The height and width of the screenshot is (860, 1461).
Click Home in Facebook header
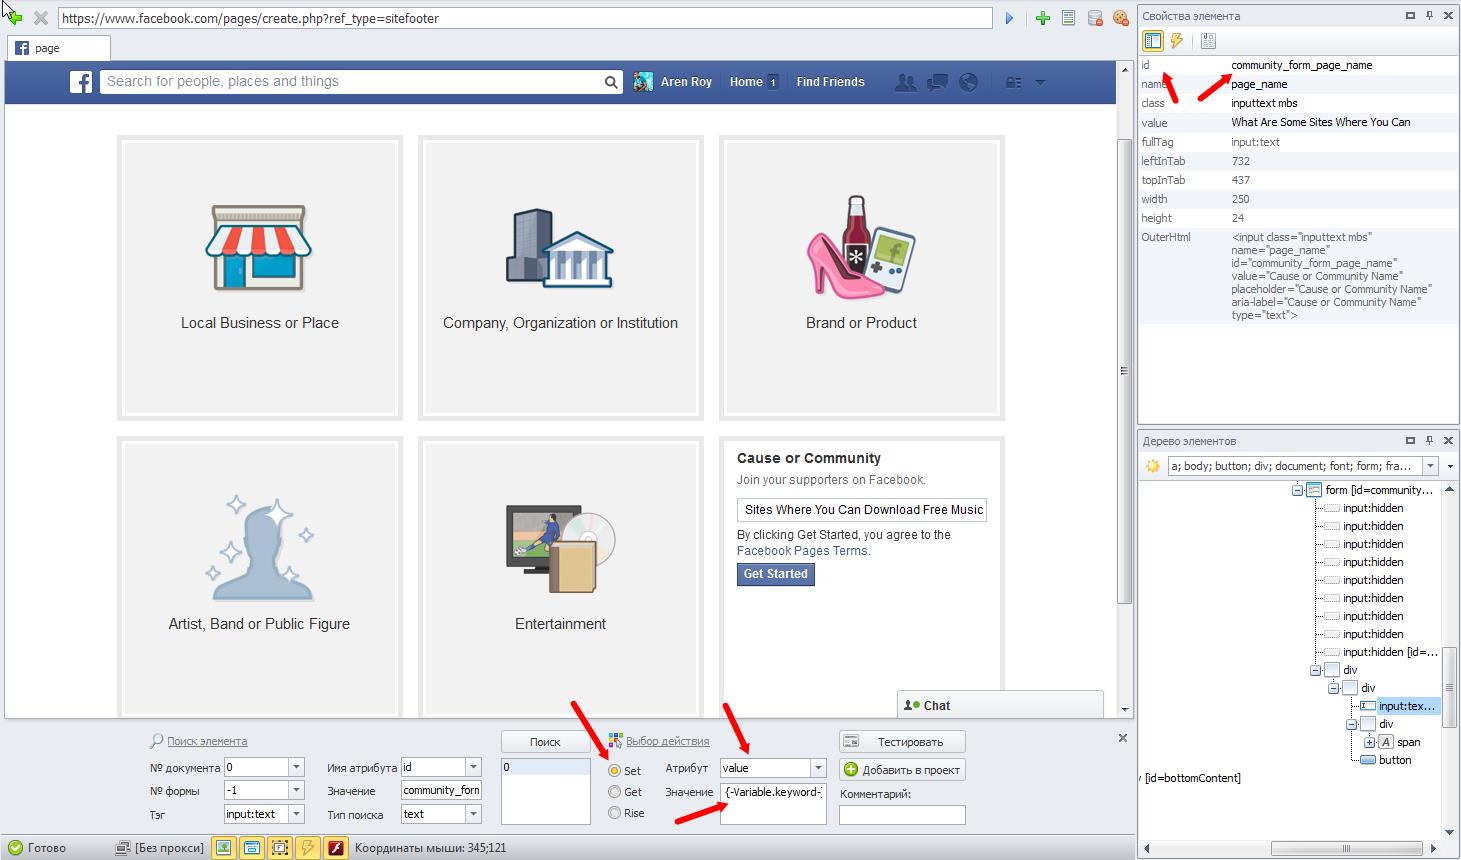click(746, 82)
